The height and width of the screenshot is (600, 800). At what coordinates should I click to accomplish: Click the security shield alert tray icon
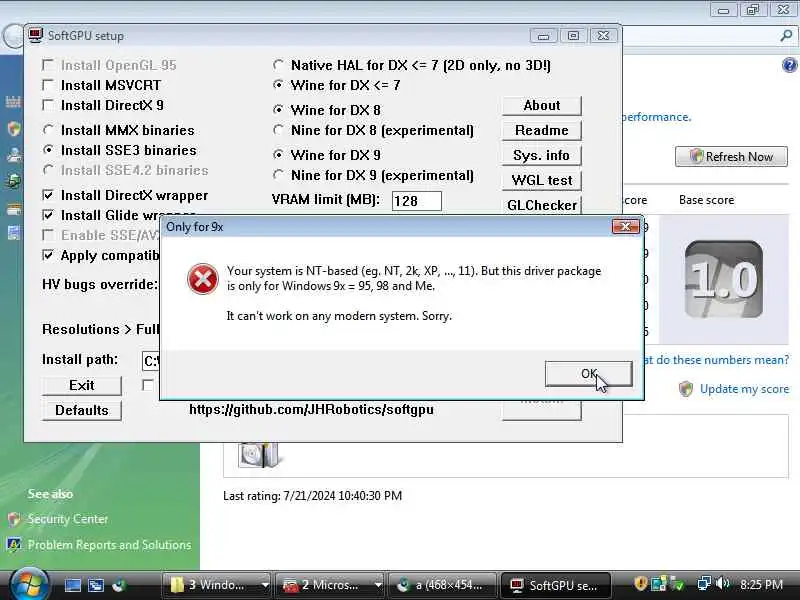tap(640, 583)
